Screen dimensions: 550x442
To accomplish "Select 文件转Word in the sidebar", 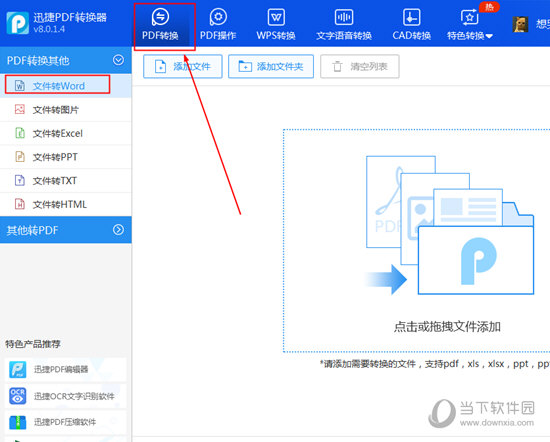I will (x=66, y=86).
